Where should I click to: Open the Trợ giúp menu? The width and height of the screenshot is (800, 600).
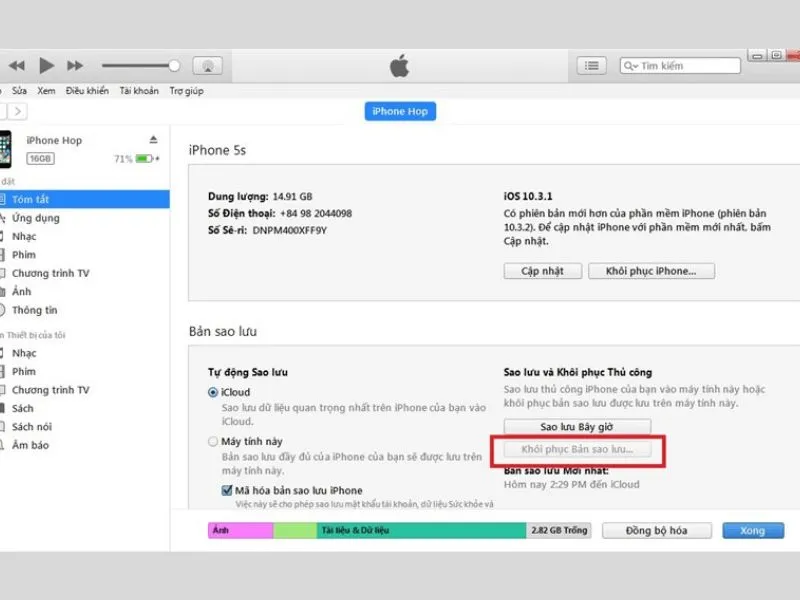[186, 91]
